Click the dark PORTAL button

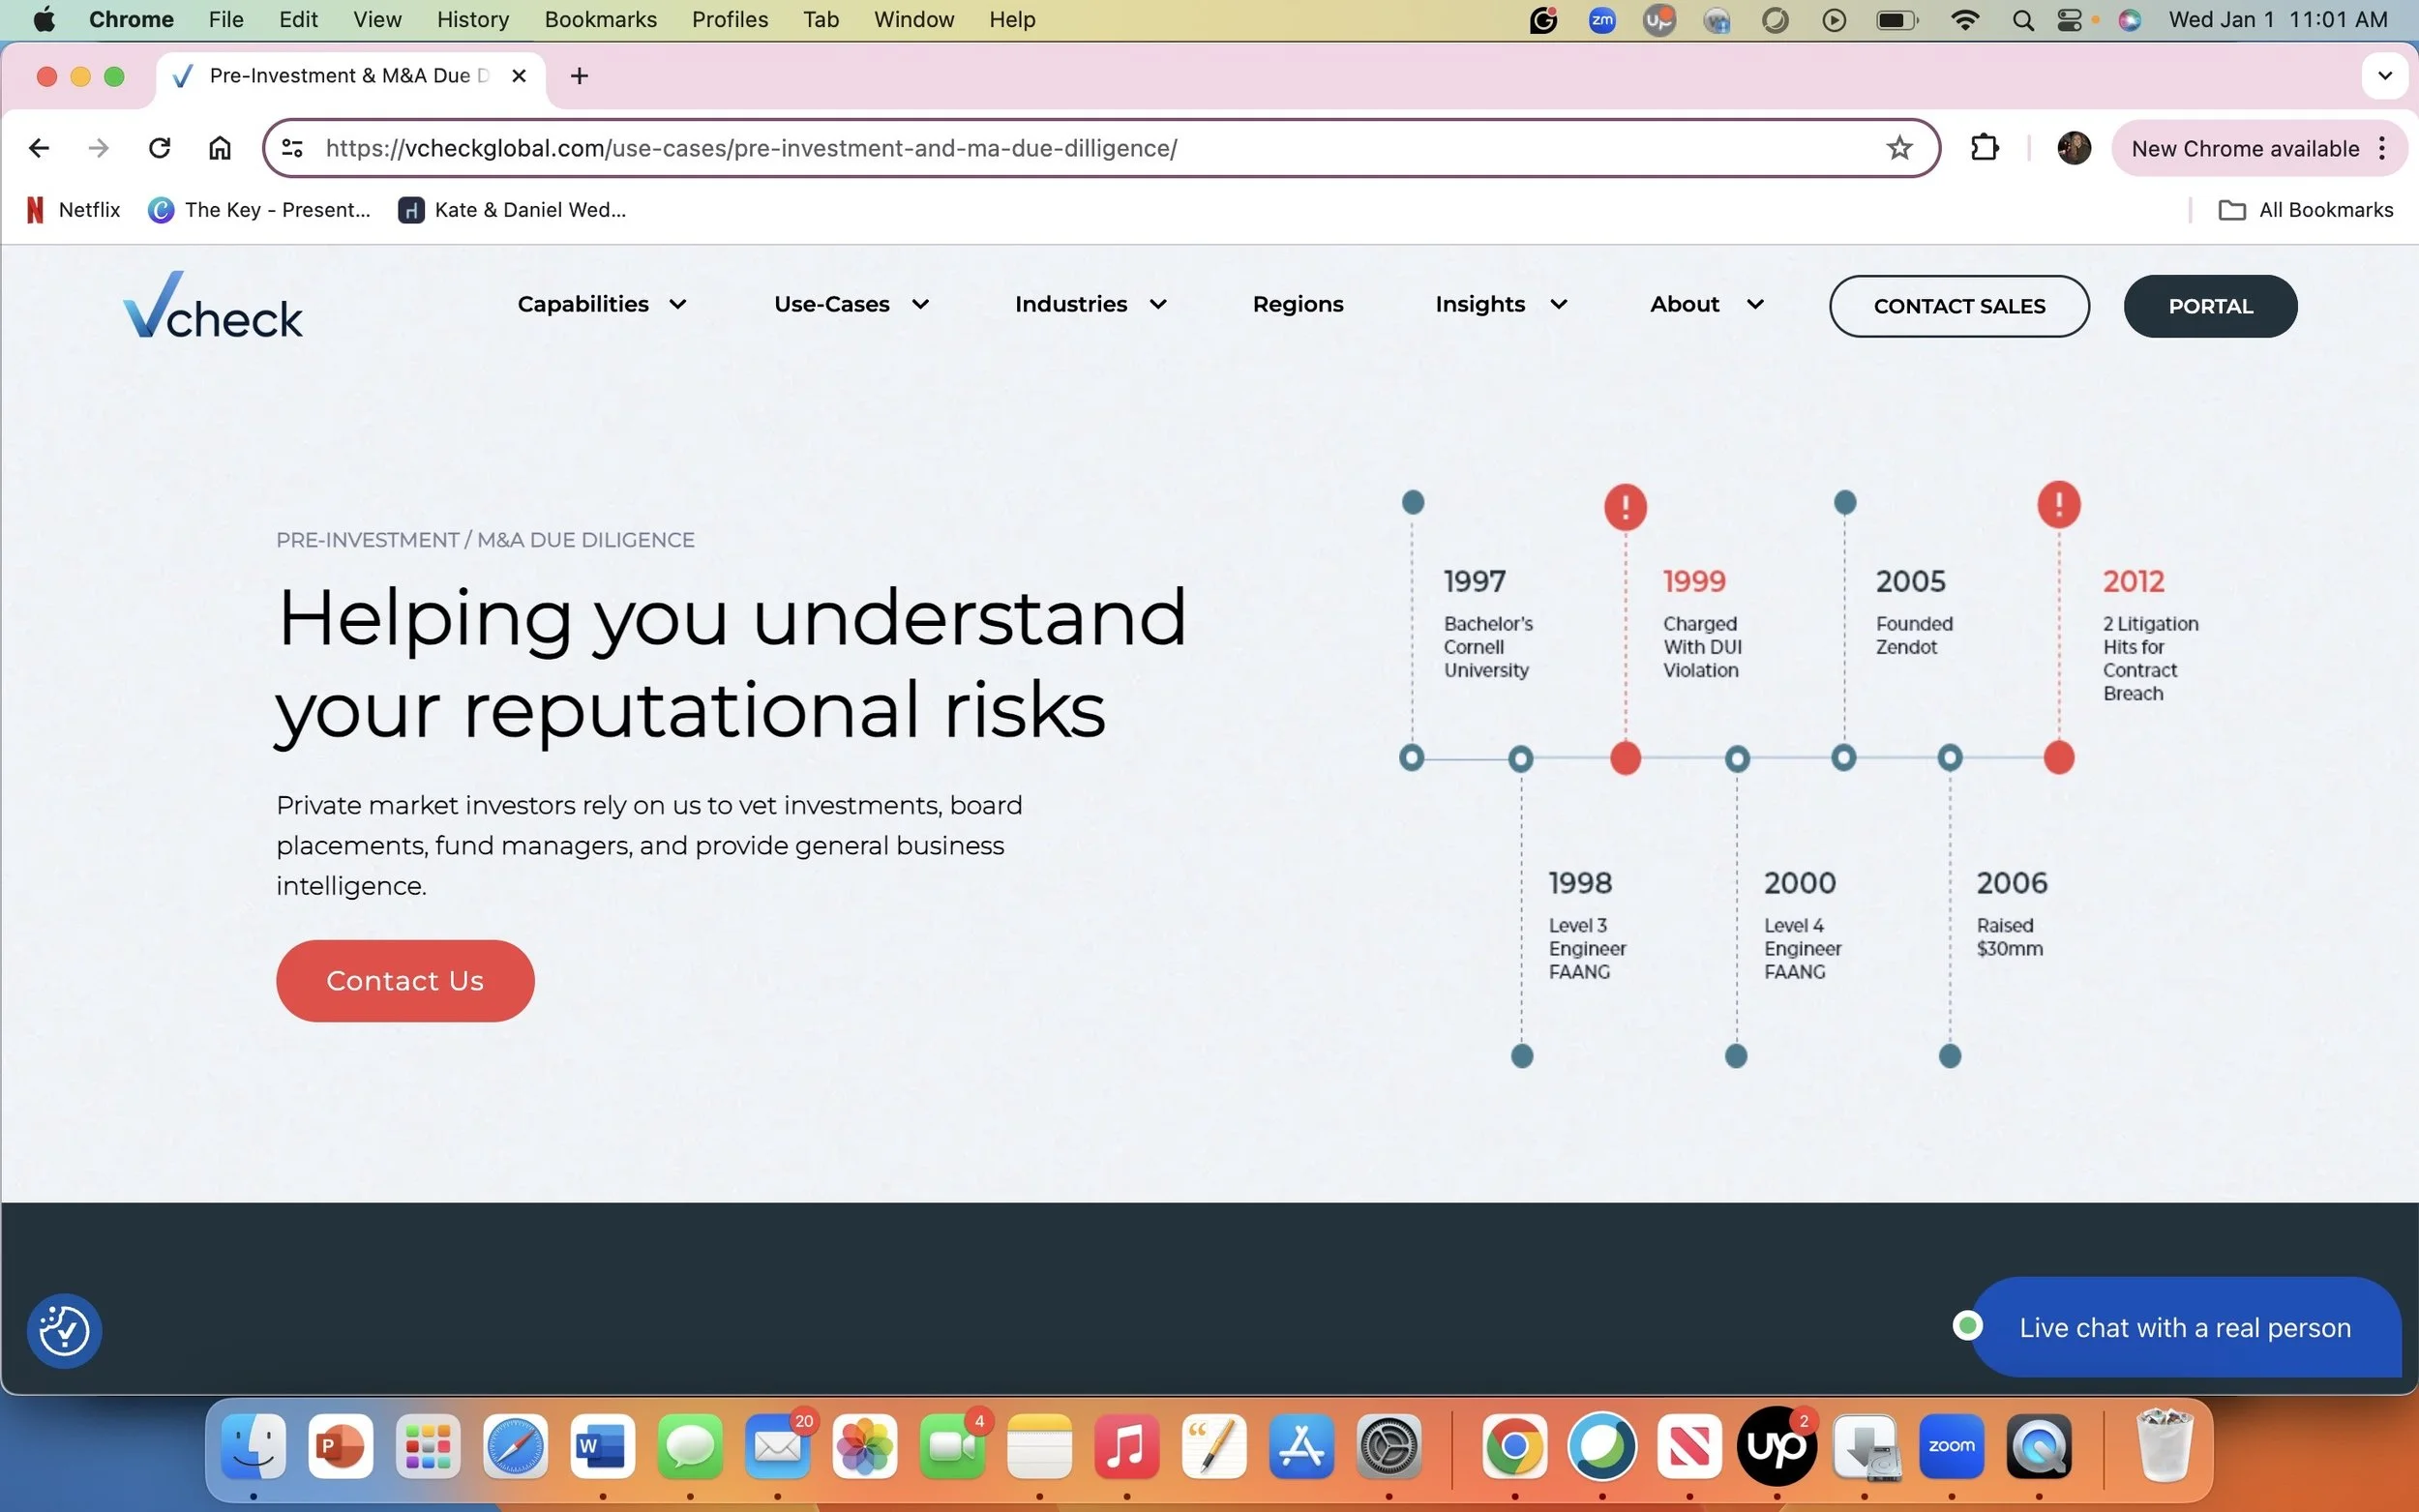pos(2209,306)
